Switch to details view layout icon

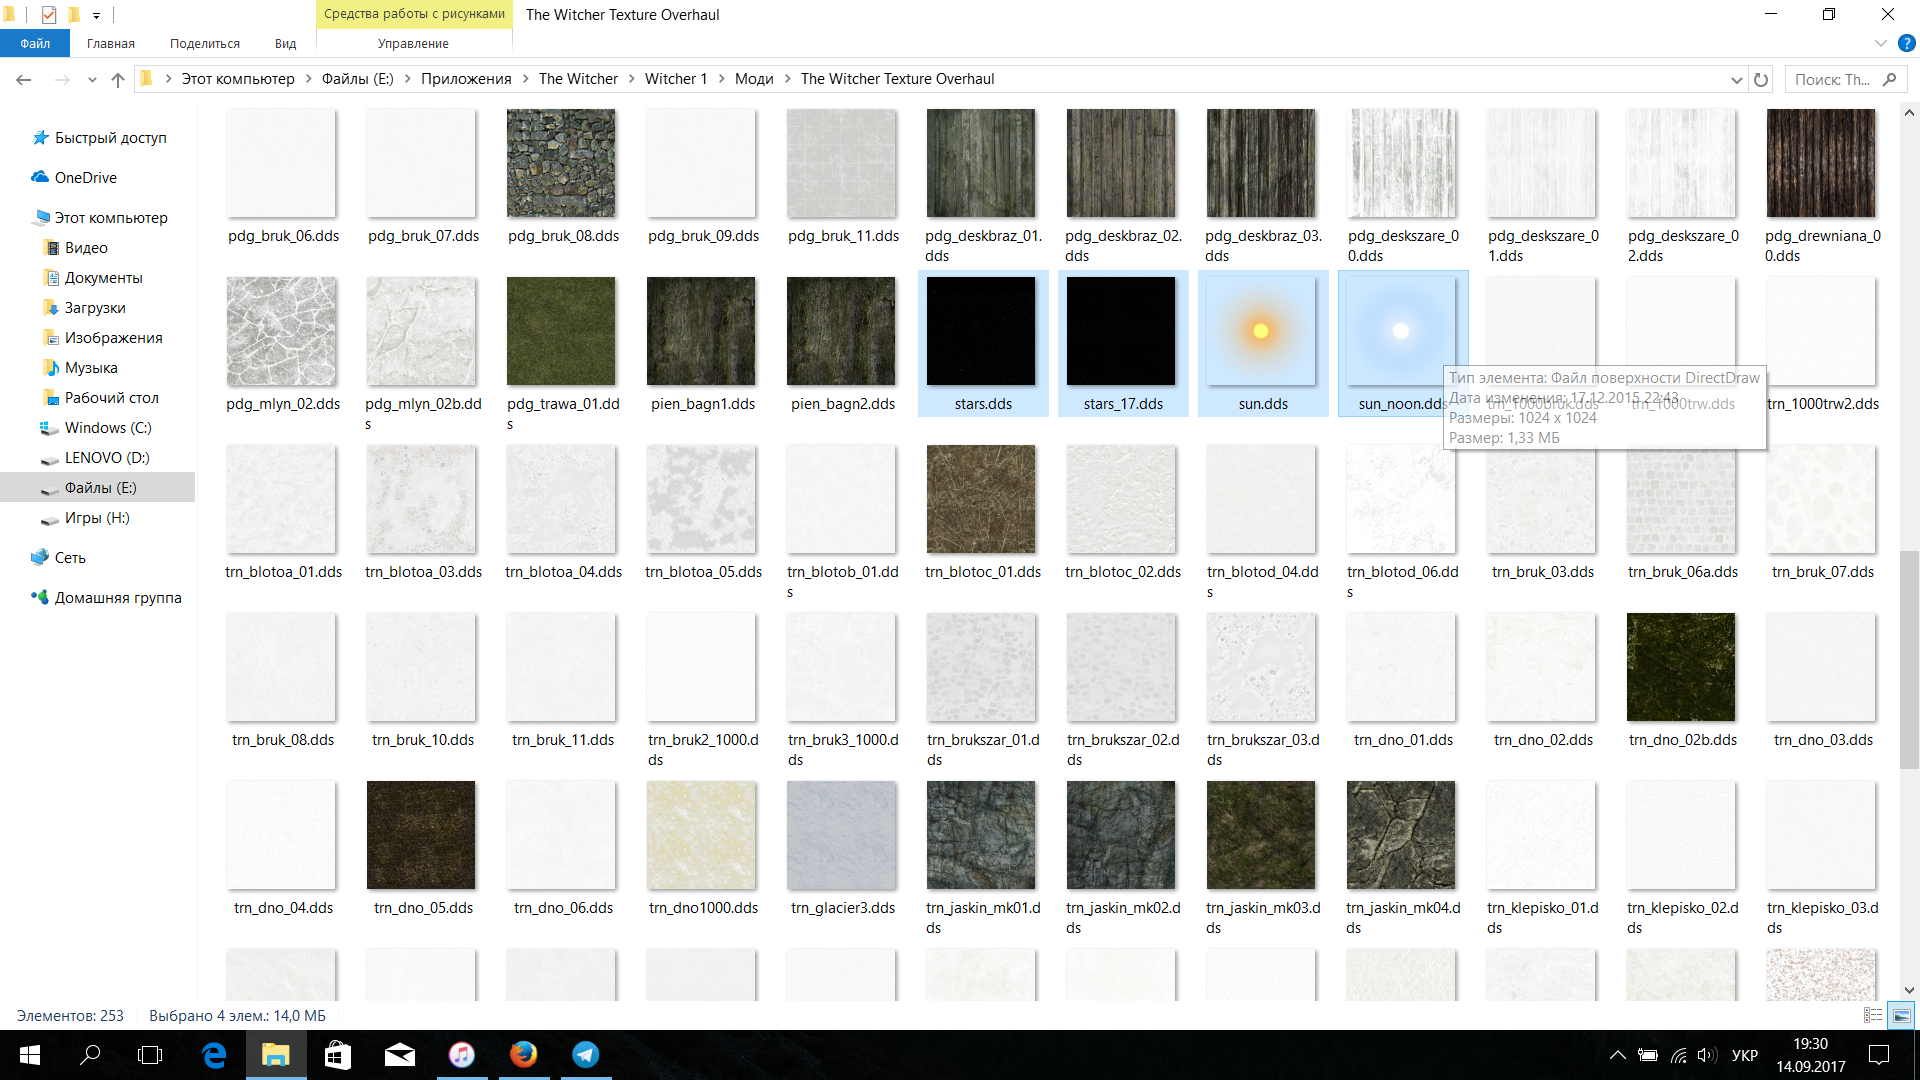pos(1873,1015)
